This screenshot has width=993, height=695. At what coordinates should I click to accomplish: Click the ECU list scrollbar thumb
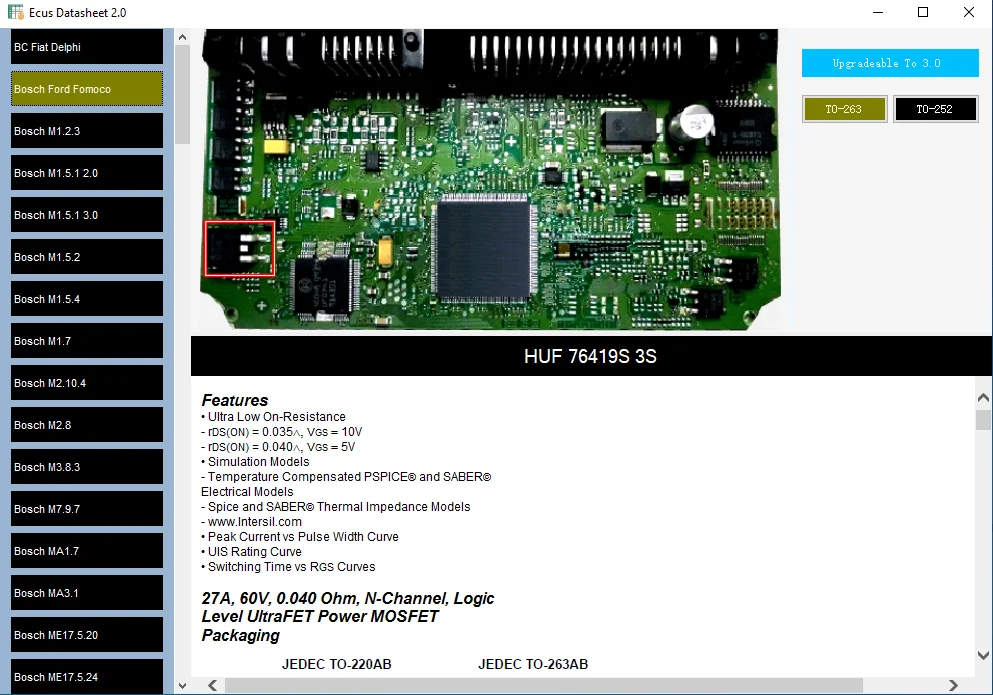182,94
